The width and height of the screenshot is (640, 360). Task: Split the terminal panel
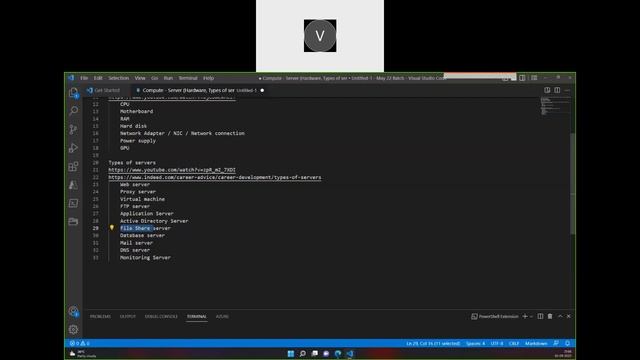(540, 316)
